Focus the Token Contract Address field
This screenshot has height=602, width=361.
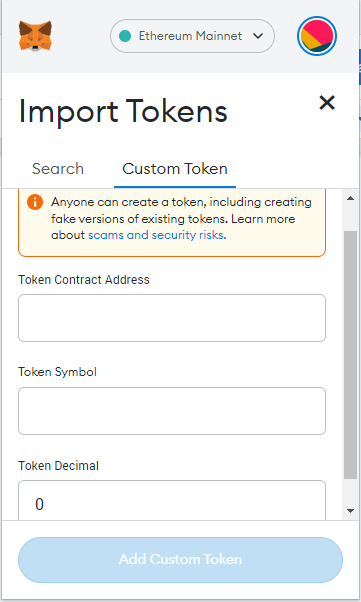pos(172,318)
